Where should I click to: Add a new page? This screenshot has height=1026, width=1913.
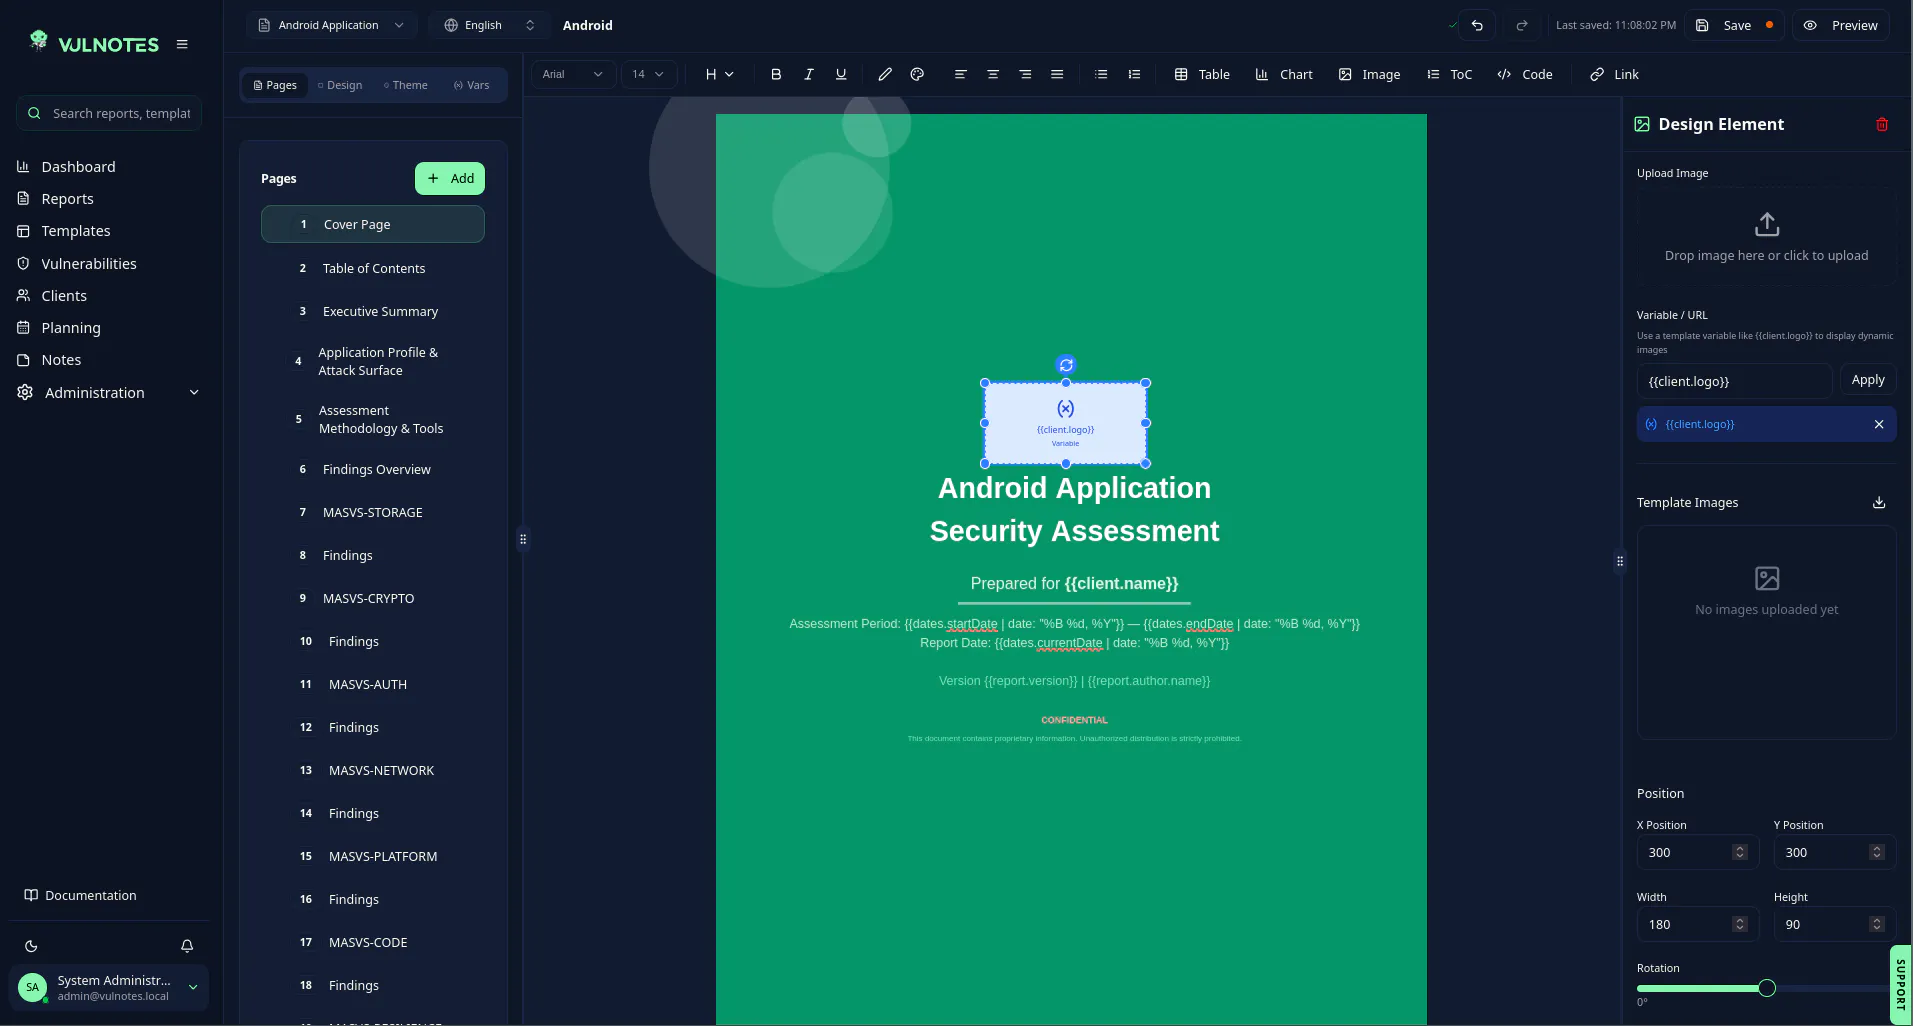(450, 178)
